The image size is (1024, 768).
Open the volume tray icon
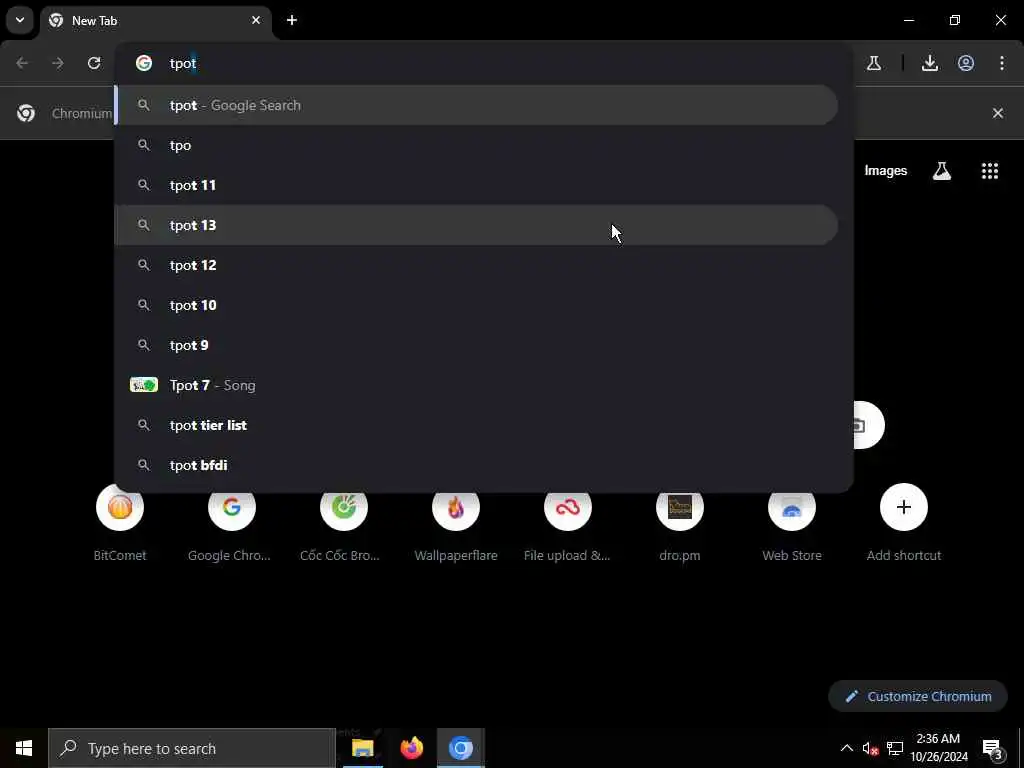870,749
